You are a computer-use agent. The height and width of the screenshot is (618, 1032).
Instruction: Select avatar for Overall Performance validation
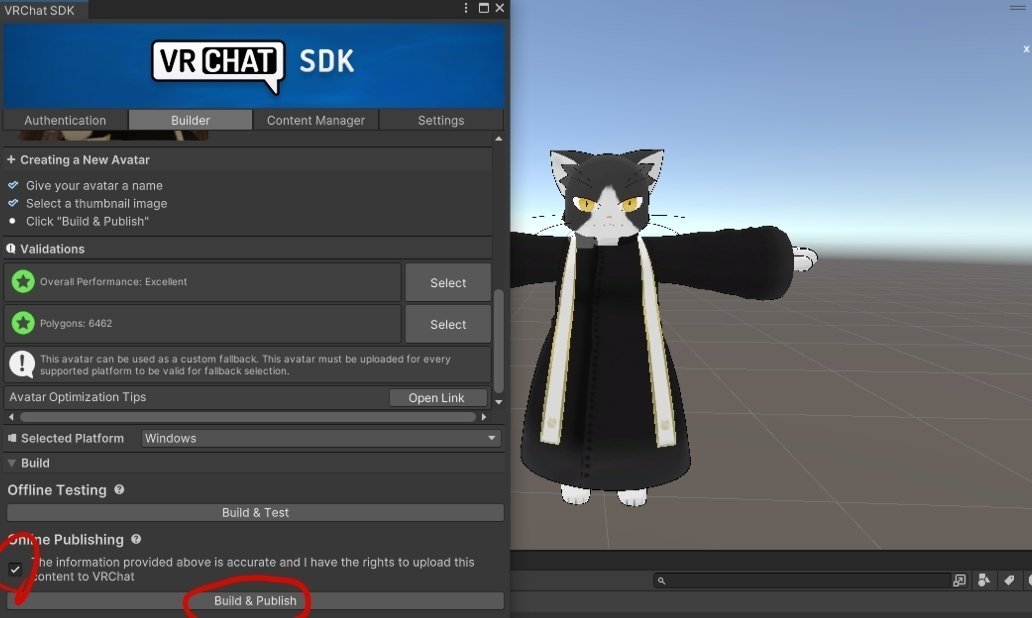pos(448,282)
